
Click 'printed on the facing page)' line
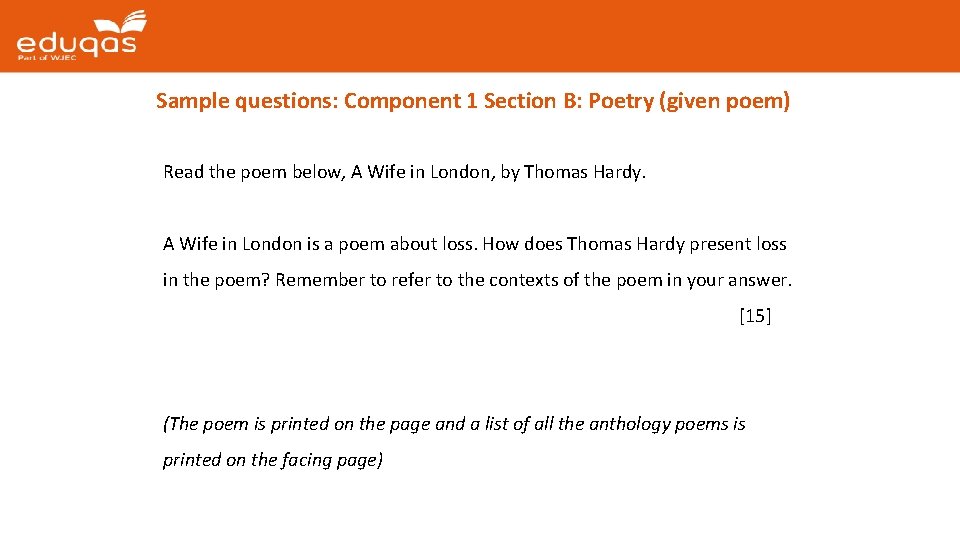pyautogui.click(x=273, y=460)
